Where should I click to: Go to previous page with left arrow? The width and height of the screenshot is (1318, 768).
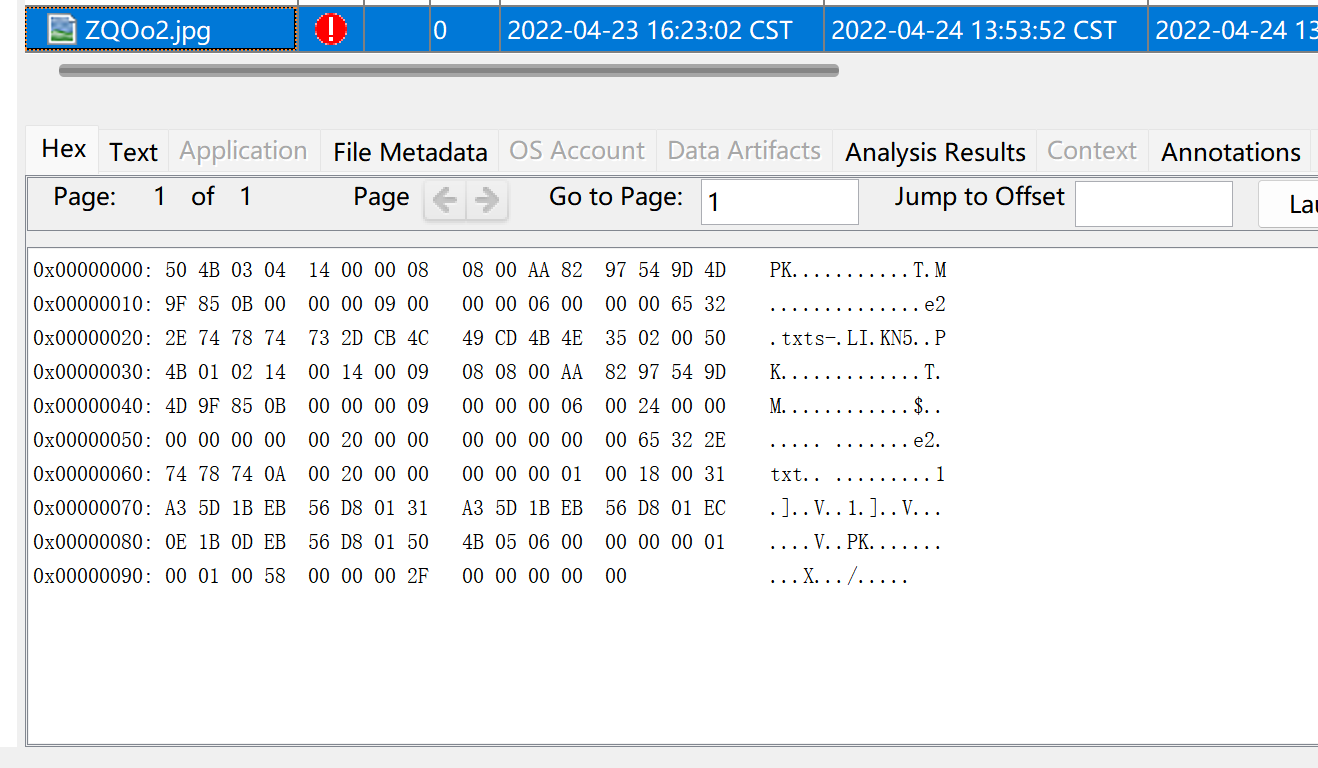coord(445,200)
